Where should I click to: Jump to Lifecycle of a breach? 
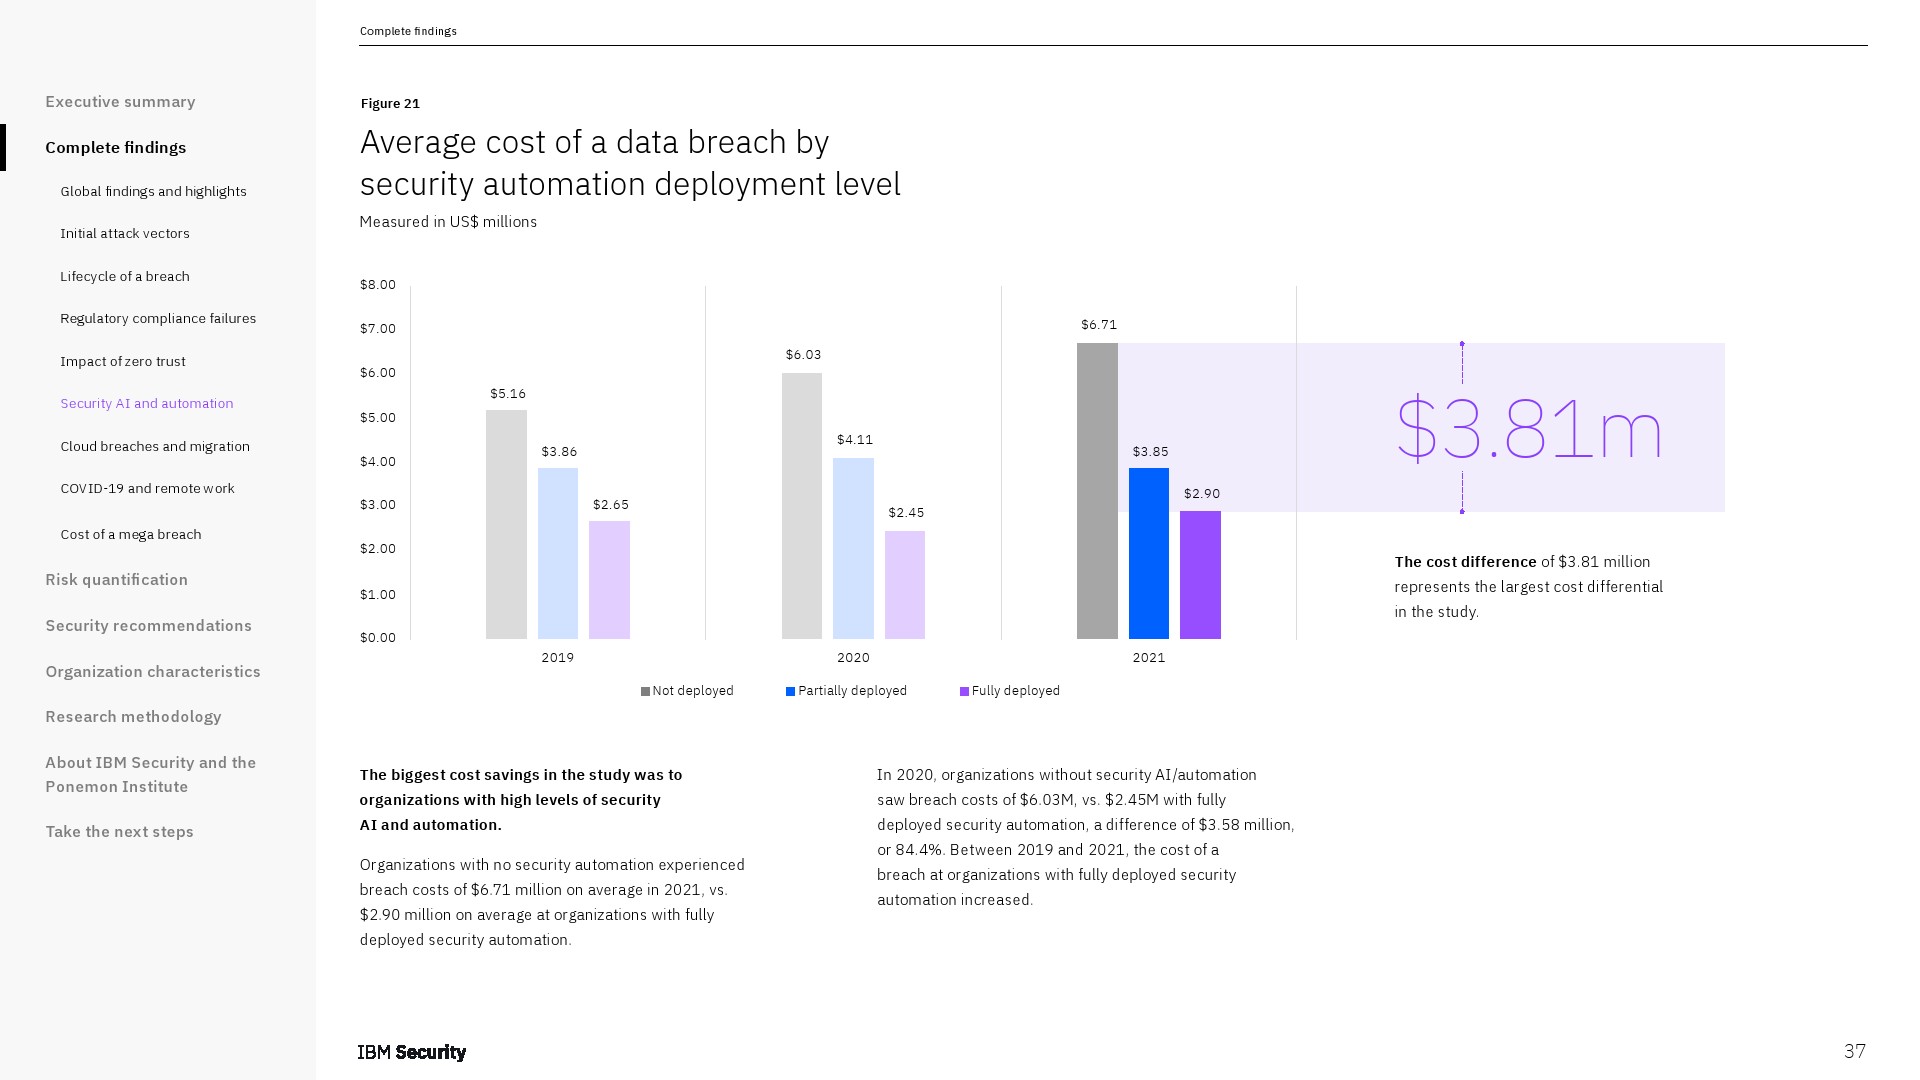coord(124,276)
